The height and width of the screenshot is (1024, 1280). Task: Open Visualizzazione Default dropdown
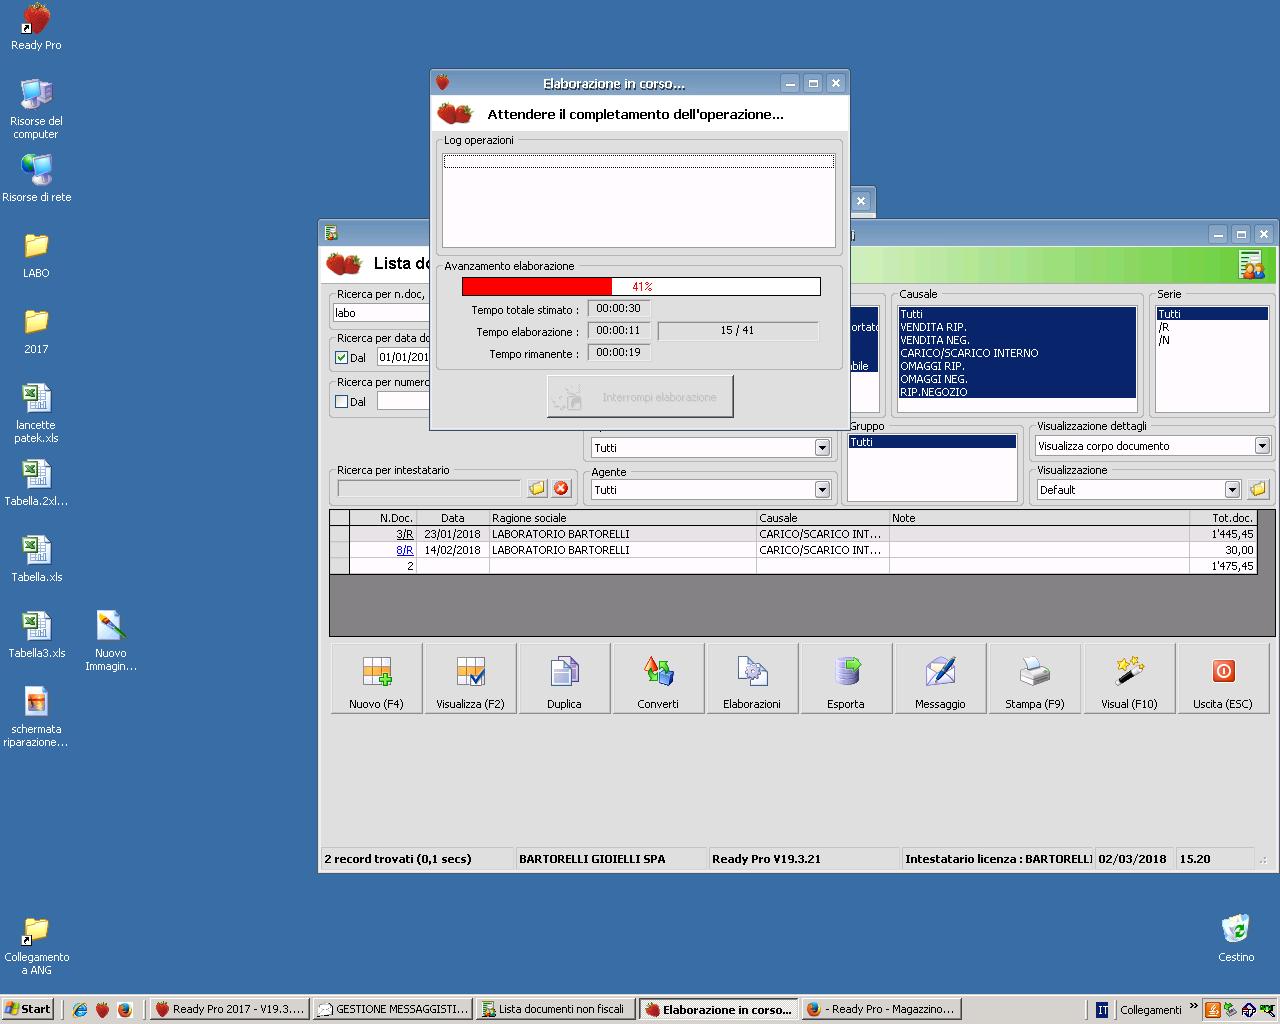pos(1232,489)
